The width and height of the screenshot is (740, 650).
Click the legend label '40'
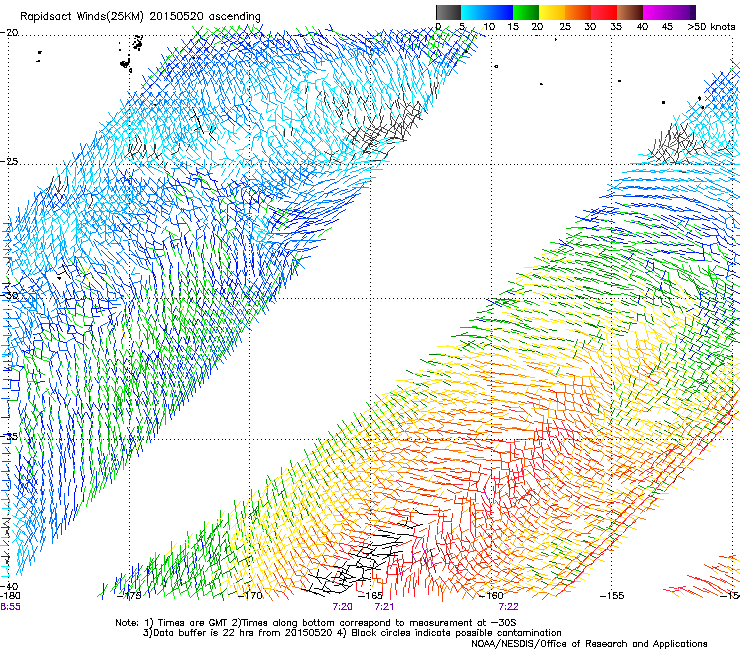tap(642, 26)
